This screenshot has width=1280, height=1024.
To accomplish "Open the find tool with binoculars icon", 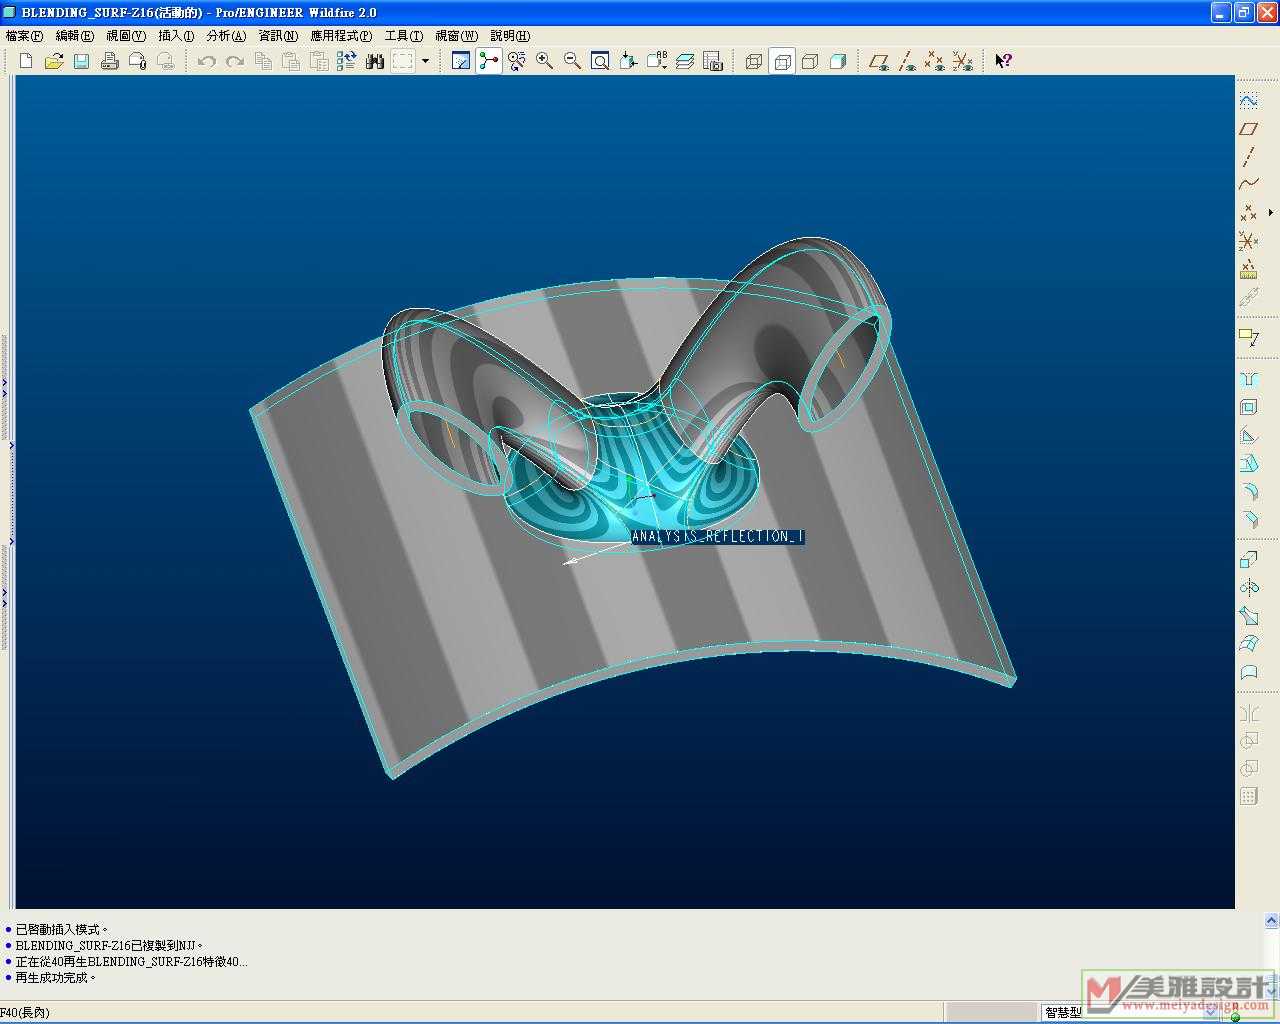I will coord(375,61).
